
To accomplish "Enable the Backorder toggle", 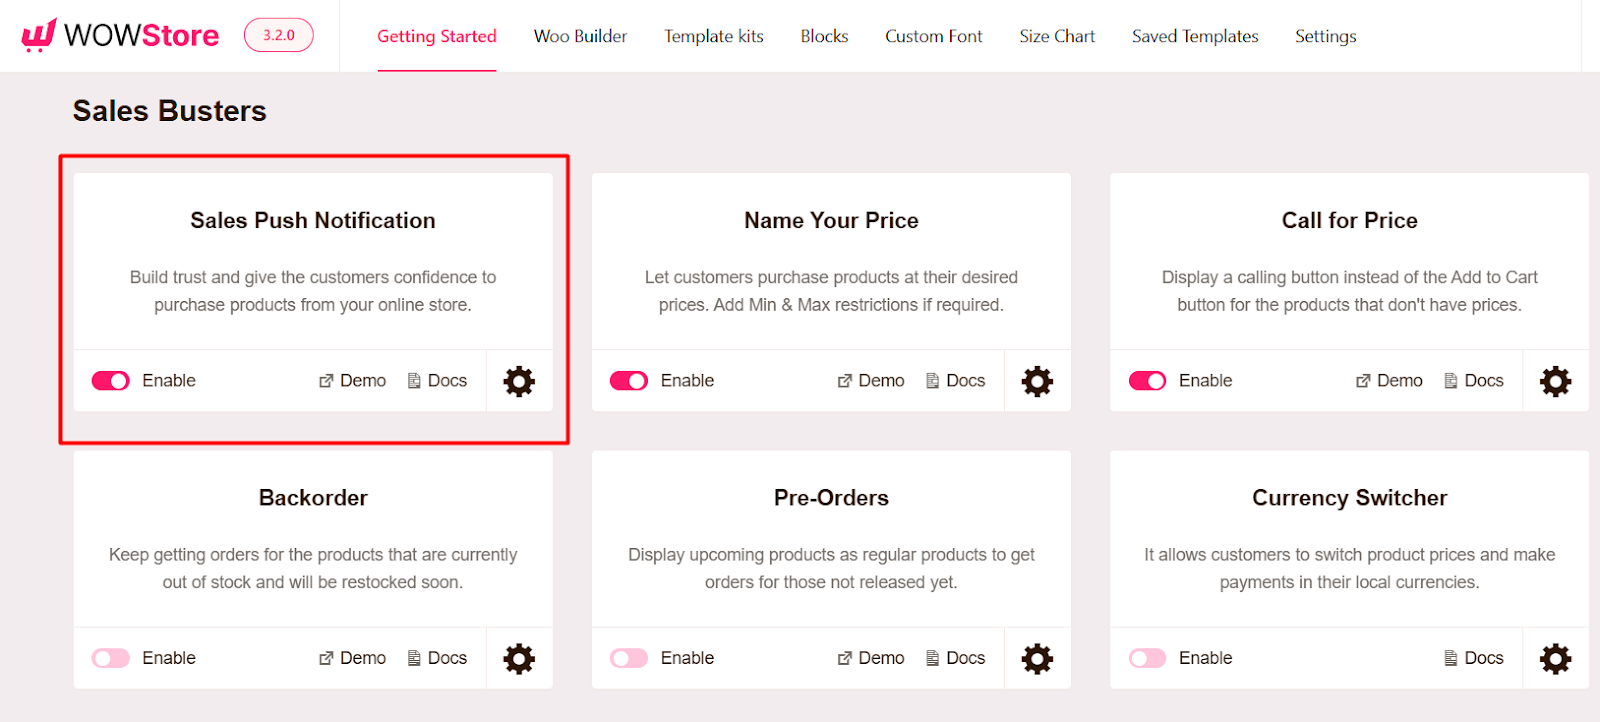I will tap(110, 657).
